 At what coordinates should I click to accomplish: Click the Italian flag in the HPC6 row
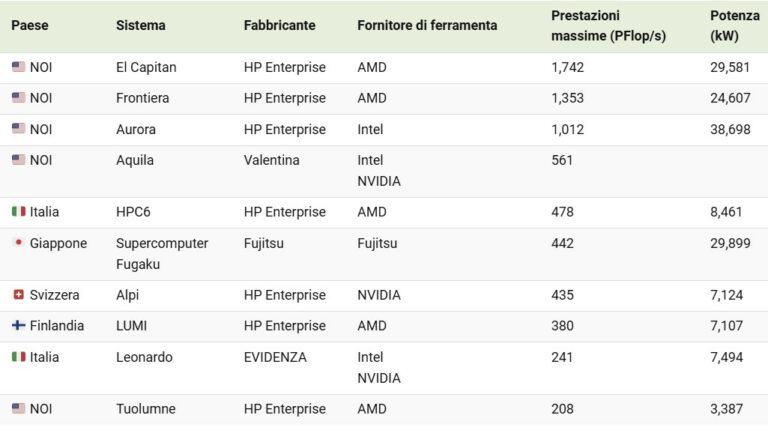click(19, 212)
